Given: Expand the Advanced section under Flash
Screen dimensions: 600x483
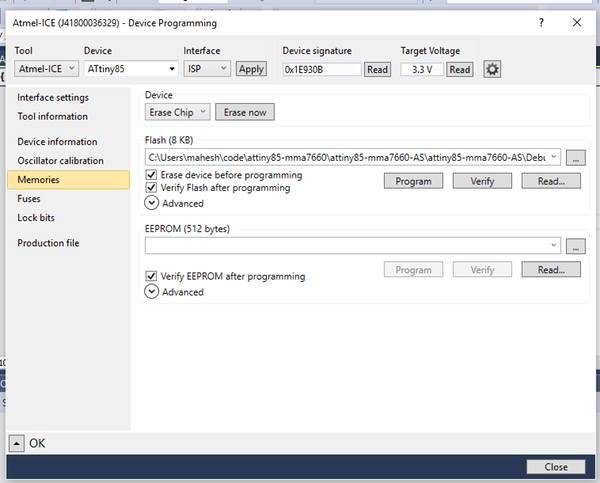Looking at the screenshot, I should coord(152,203).
